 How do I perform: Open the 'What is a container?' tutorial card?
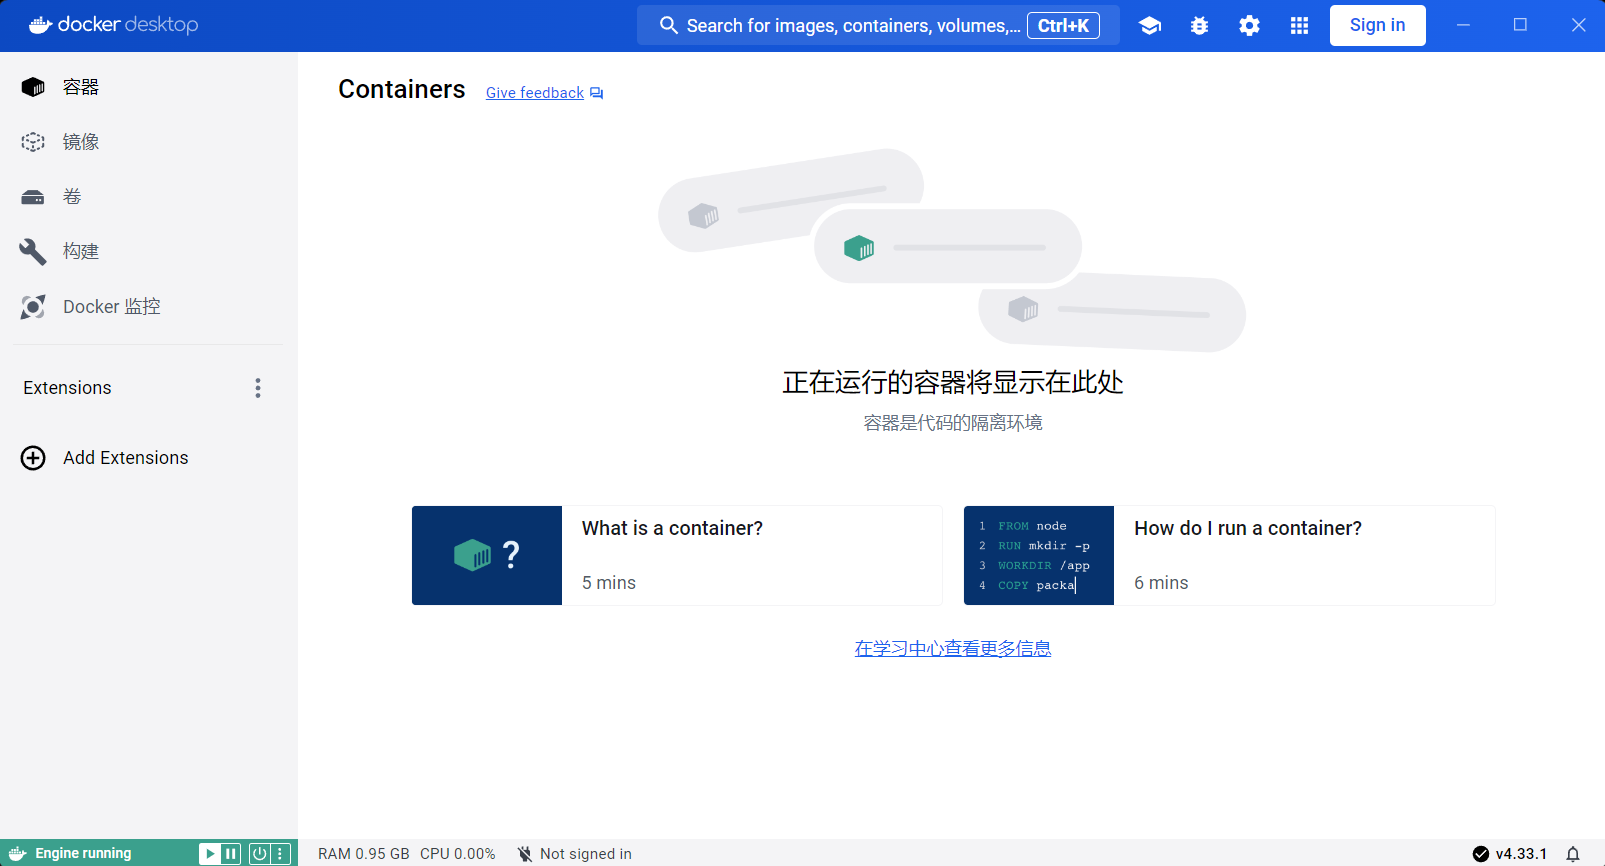point(677,556)
